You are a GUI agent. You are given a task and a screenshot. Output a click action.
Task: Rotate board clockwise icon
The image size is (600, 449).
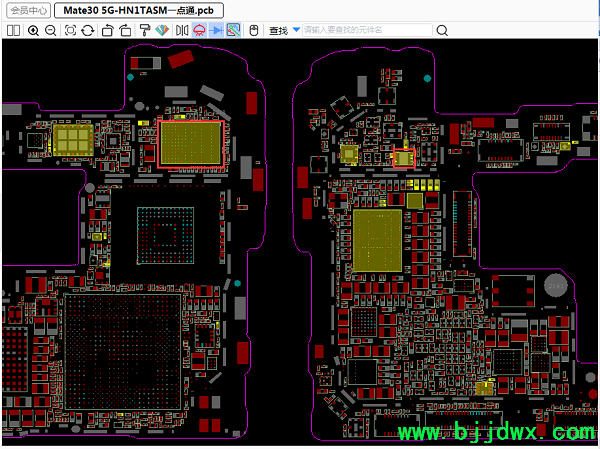[x=125, y=30]
